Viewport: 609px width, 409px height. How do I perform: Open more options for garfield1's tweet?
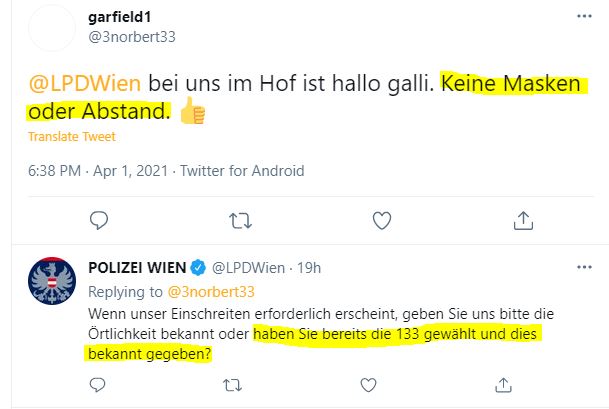click(584, 16)
